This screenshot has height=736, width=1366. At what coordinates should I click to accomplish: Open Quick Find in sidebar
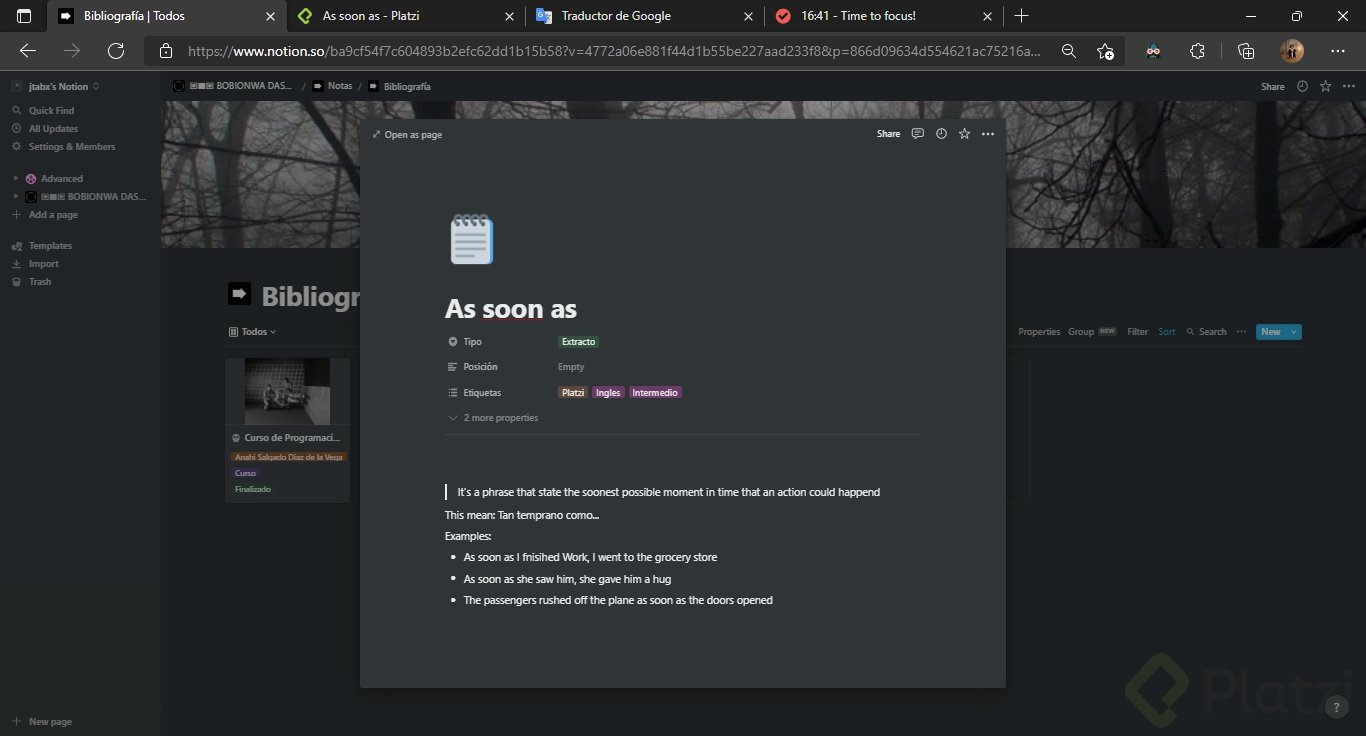click(51, 111)
